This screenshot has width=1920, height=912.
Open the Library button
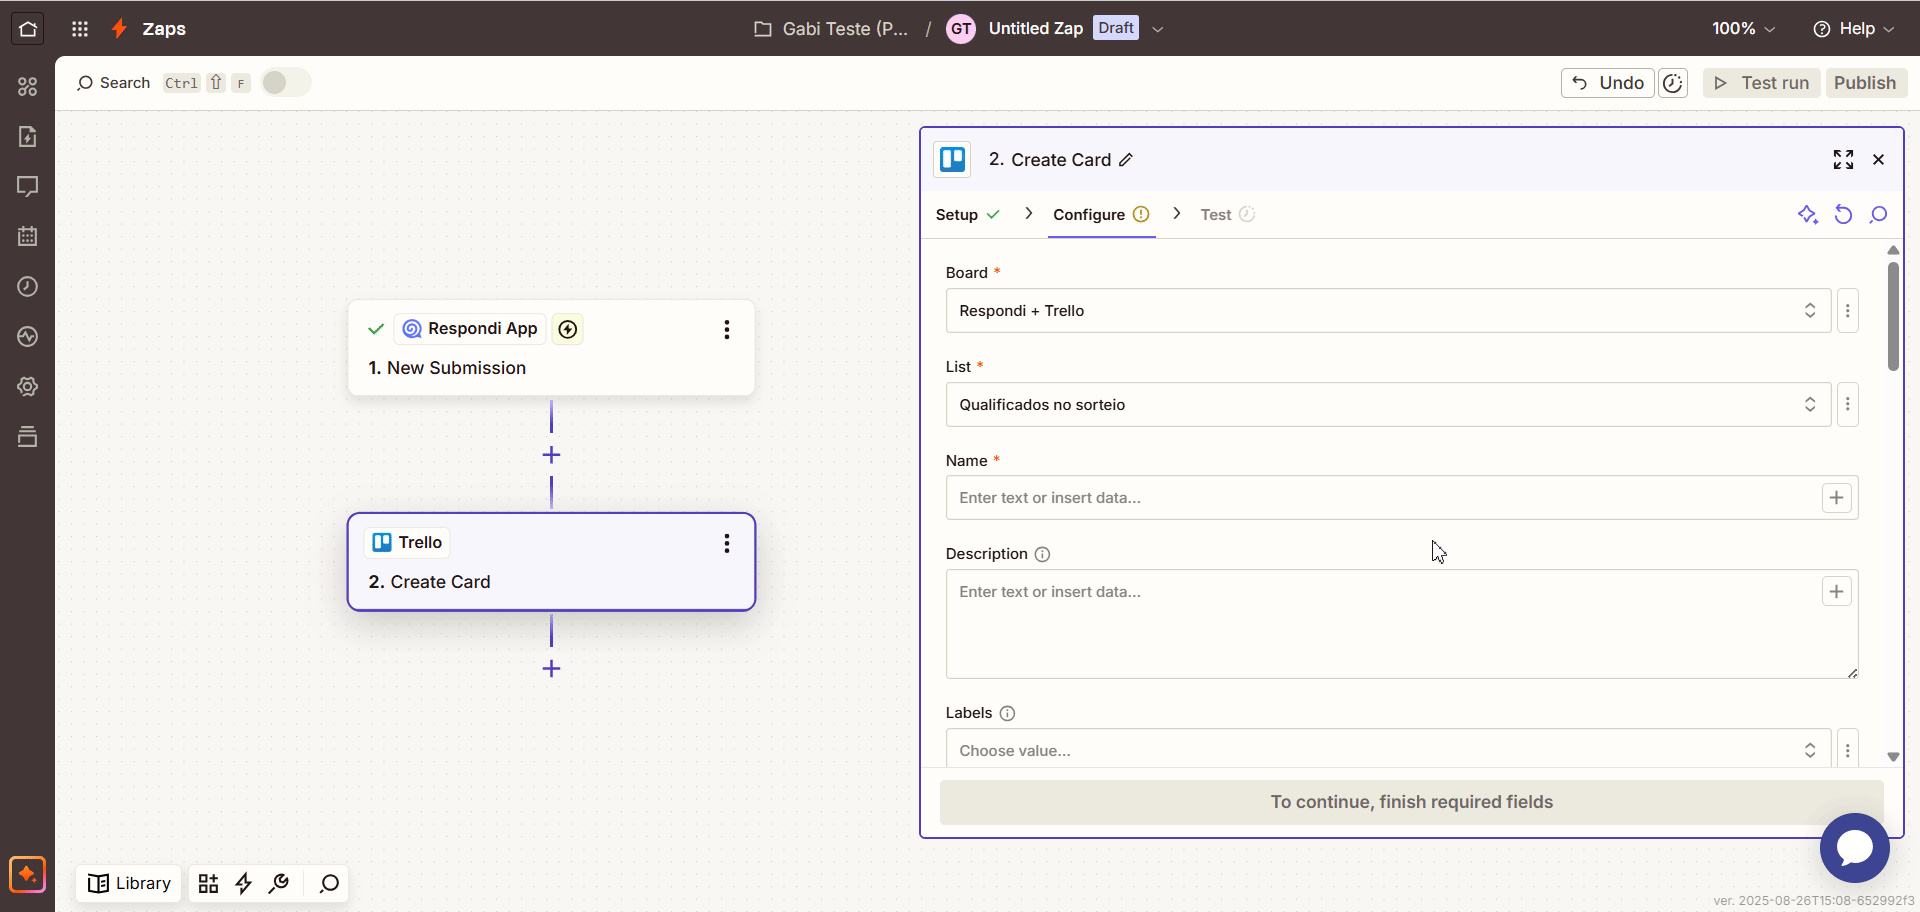click(x=129, y=884)
